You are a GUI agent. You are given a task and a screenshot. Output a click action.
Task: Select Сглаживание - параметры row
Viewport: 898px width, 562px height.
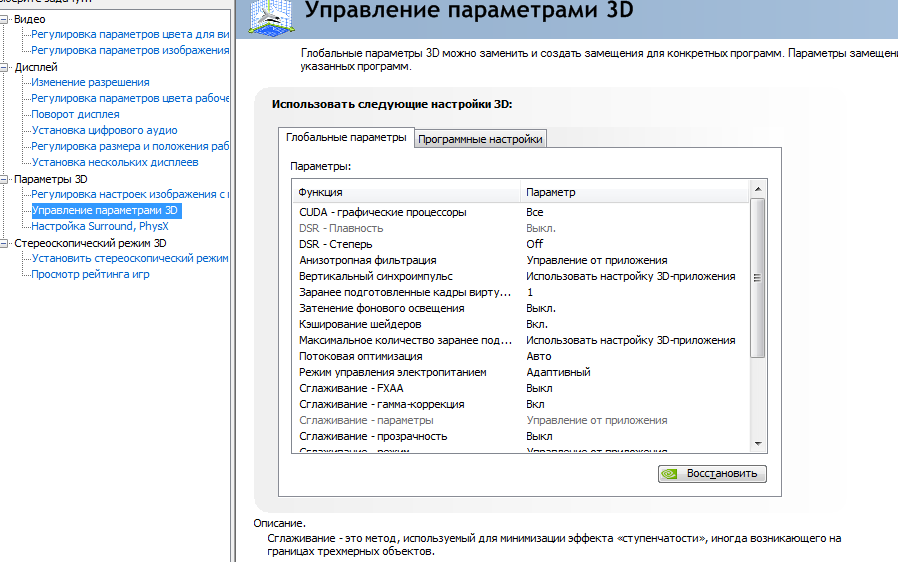point(521,421)
